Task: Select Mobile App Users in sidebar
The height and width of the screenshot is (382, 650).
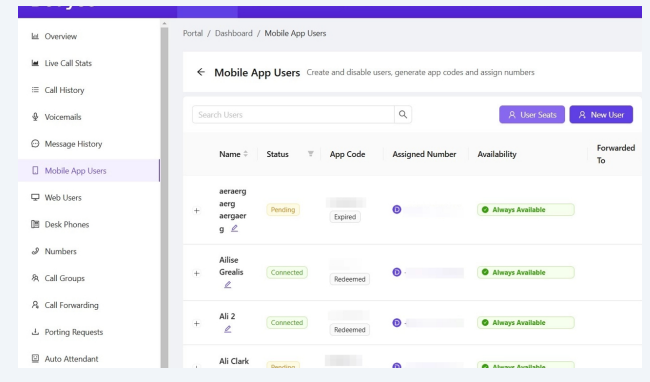Action: pos(89,171)
